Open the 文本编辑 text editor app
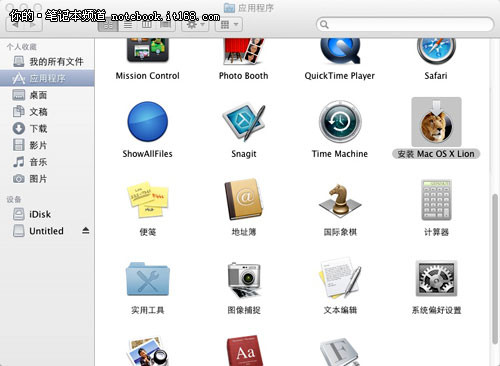Image resolution: width=500 pixels, height=366 pixels. pyautogui.click(x=340, y=278)
